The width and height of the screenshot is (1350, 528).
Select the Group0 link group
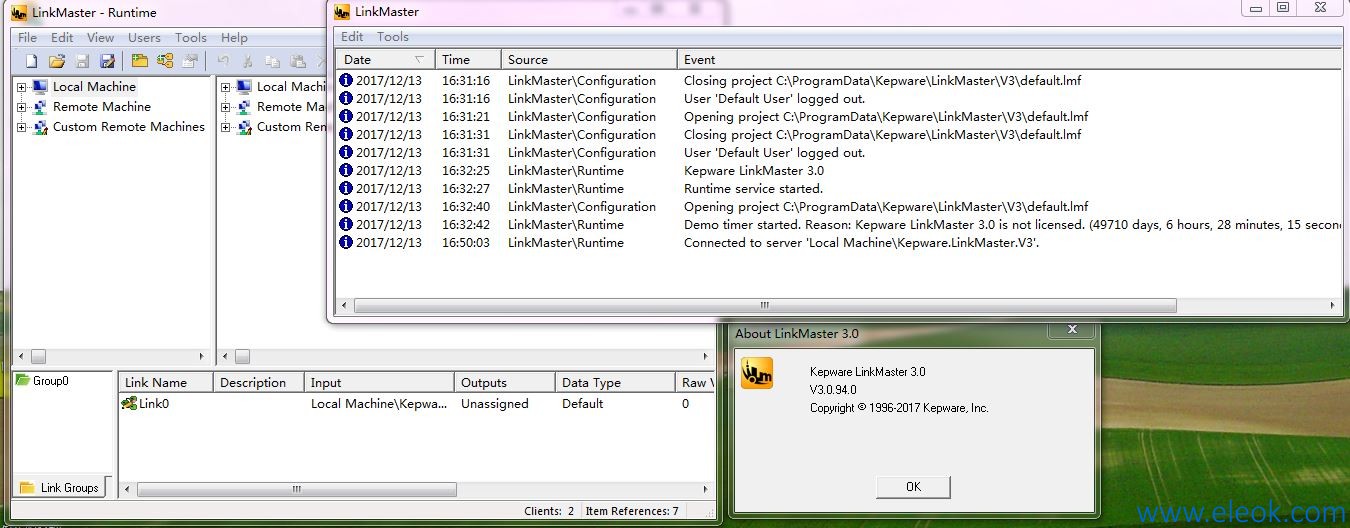(50, 381)
